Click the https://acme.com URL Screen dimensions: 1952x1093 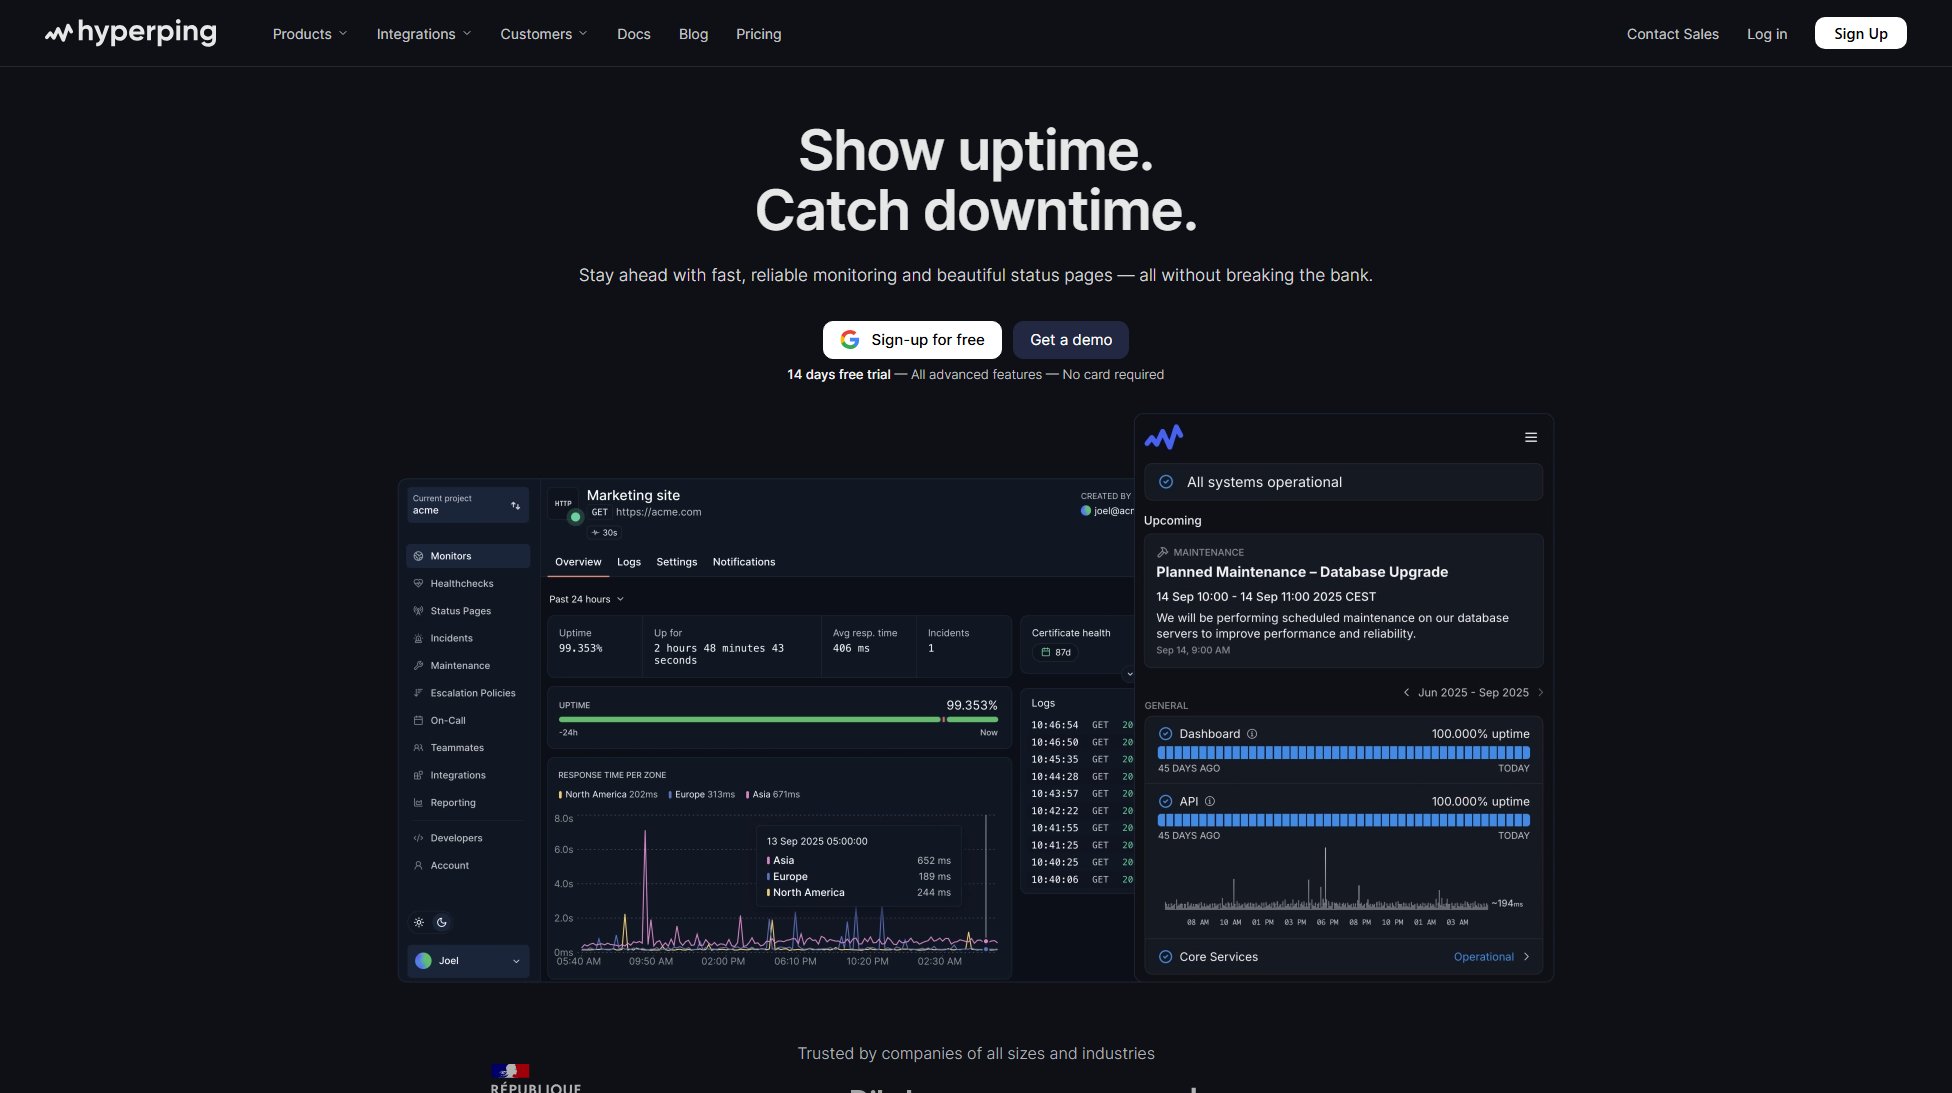click(x=658, y=512)
